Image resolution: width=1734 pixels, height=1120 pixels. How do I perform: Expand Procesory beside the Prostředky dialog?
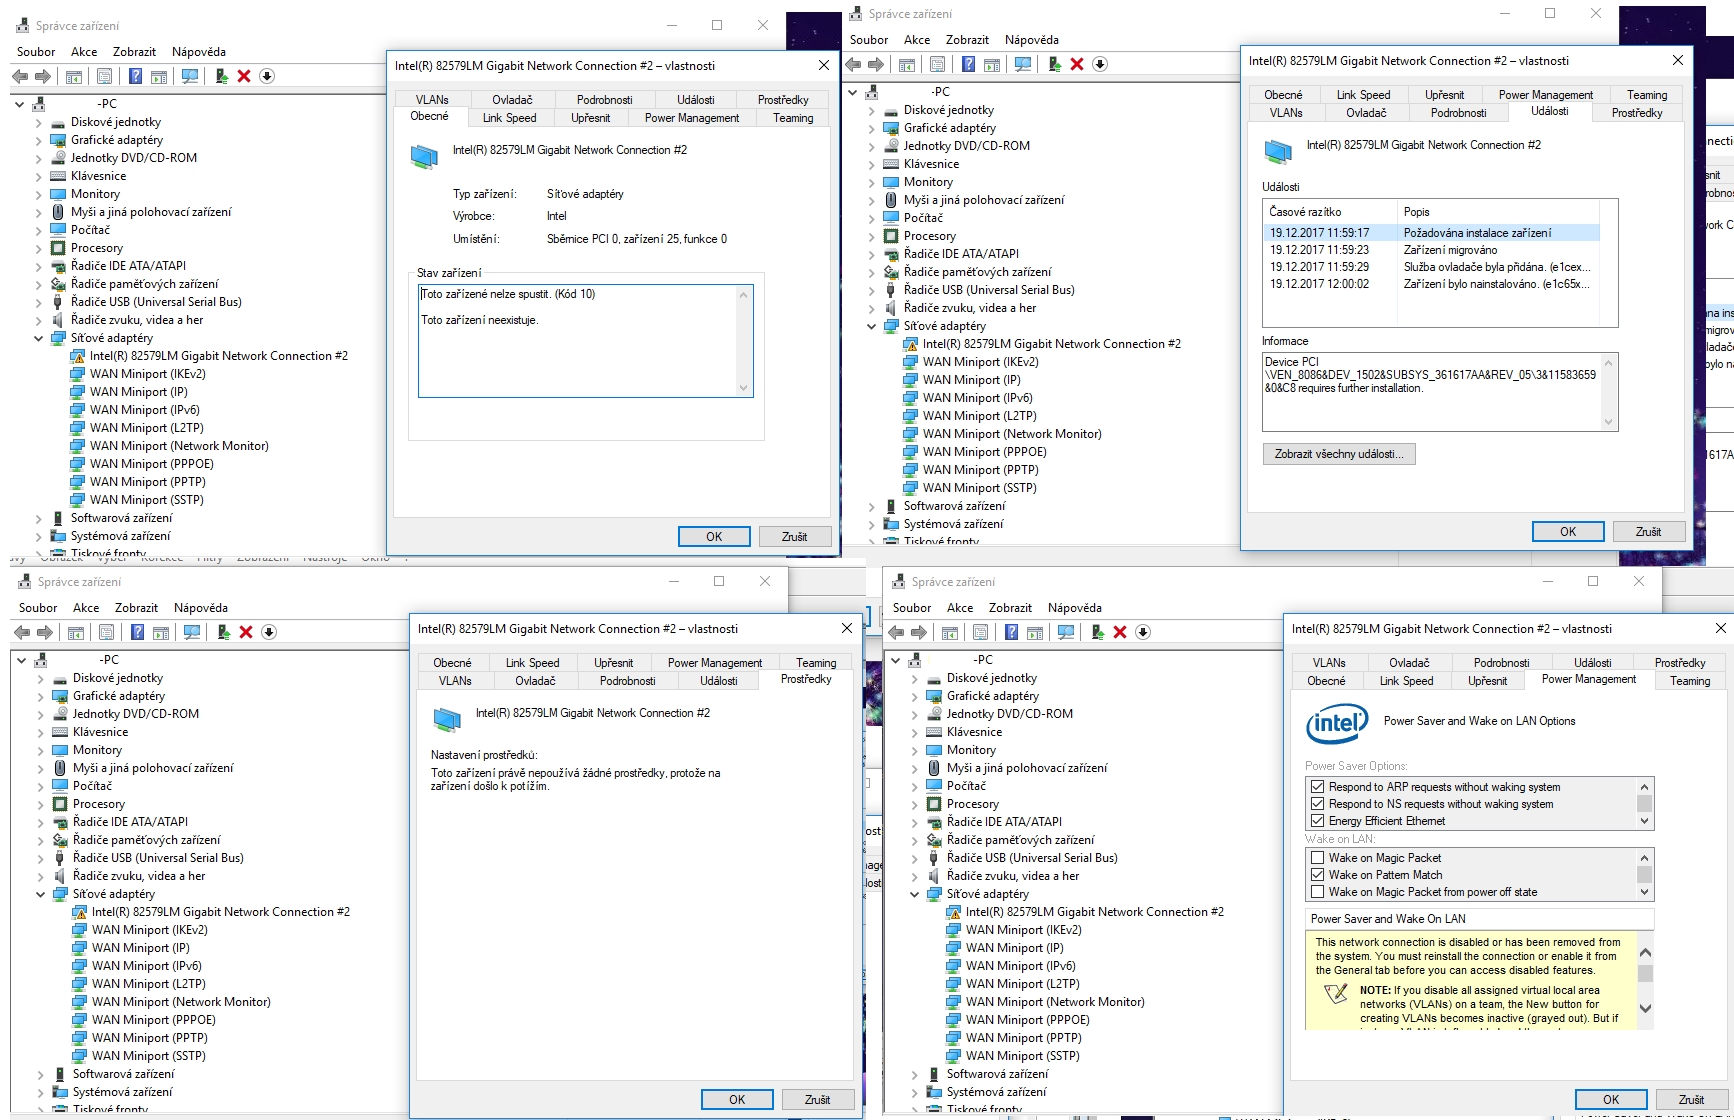(40, 804)
